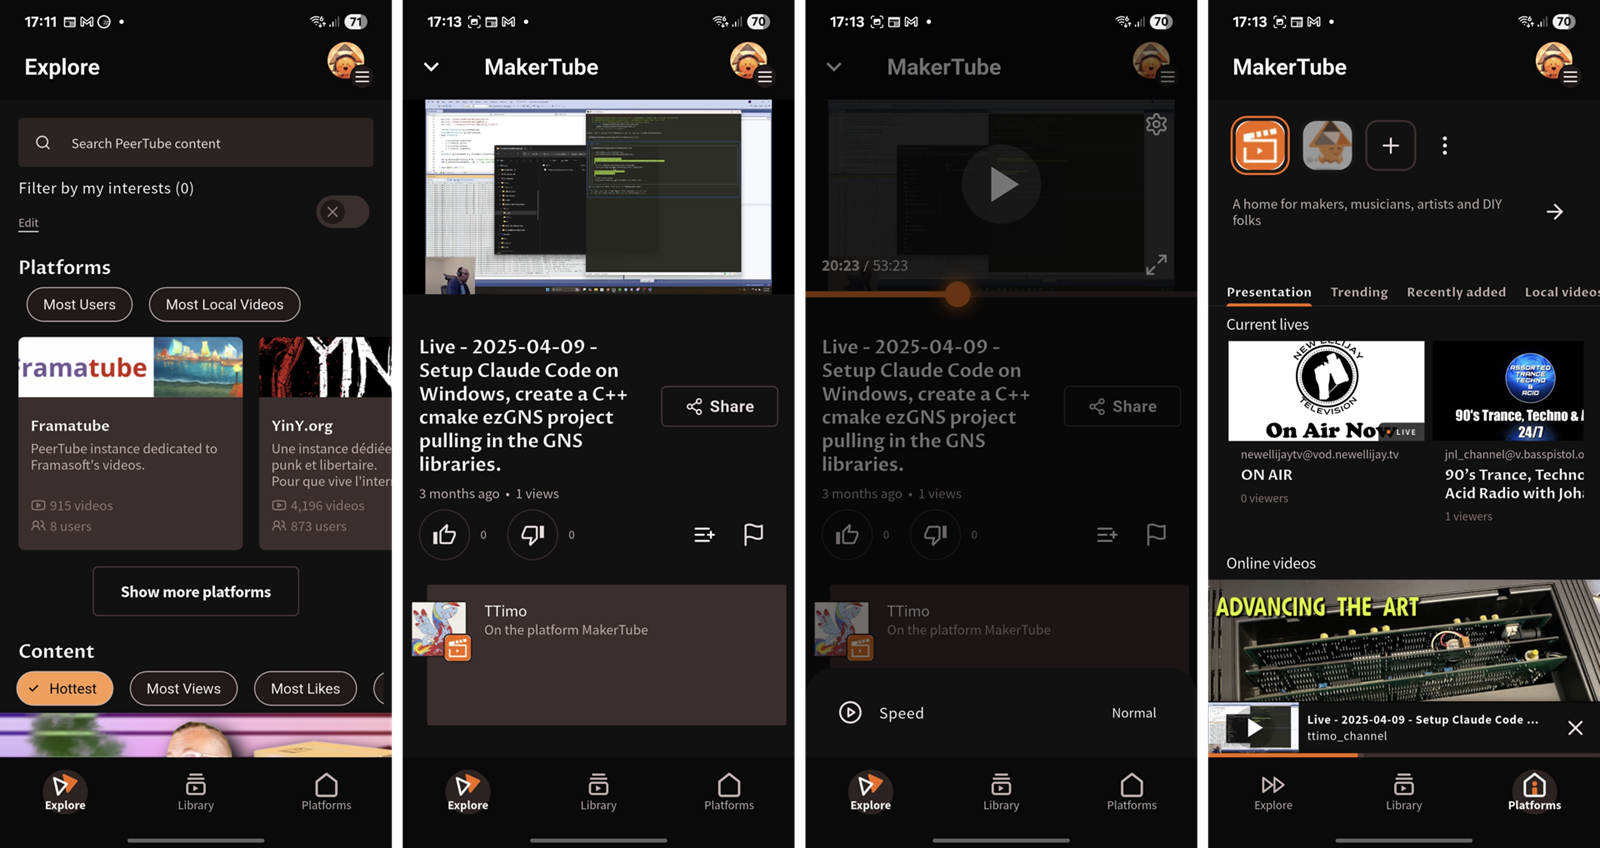Viewport: 1600px width, 848px height.
Task: Click the Show more platforms button
Action: pos(196,592)
